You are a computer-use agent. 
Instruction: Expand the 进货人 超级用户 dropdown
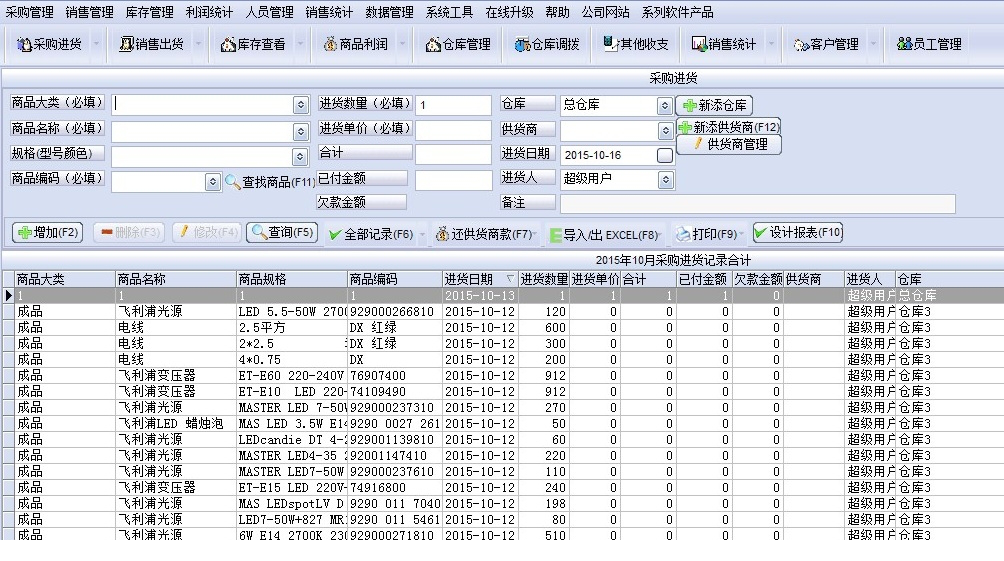(x=665, y=180)
